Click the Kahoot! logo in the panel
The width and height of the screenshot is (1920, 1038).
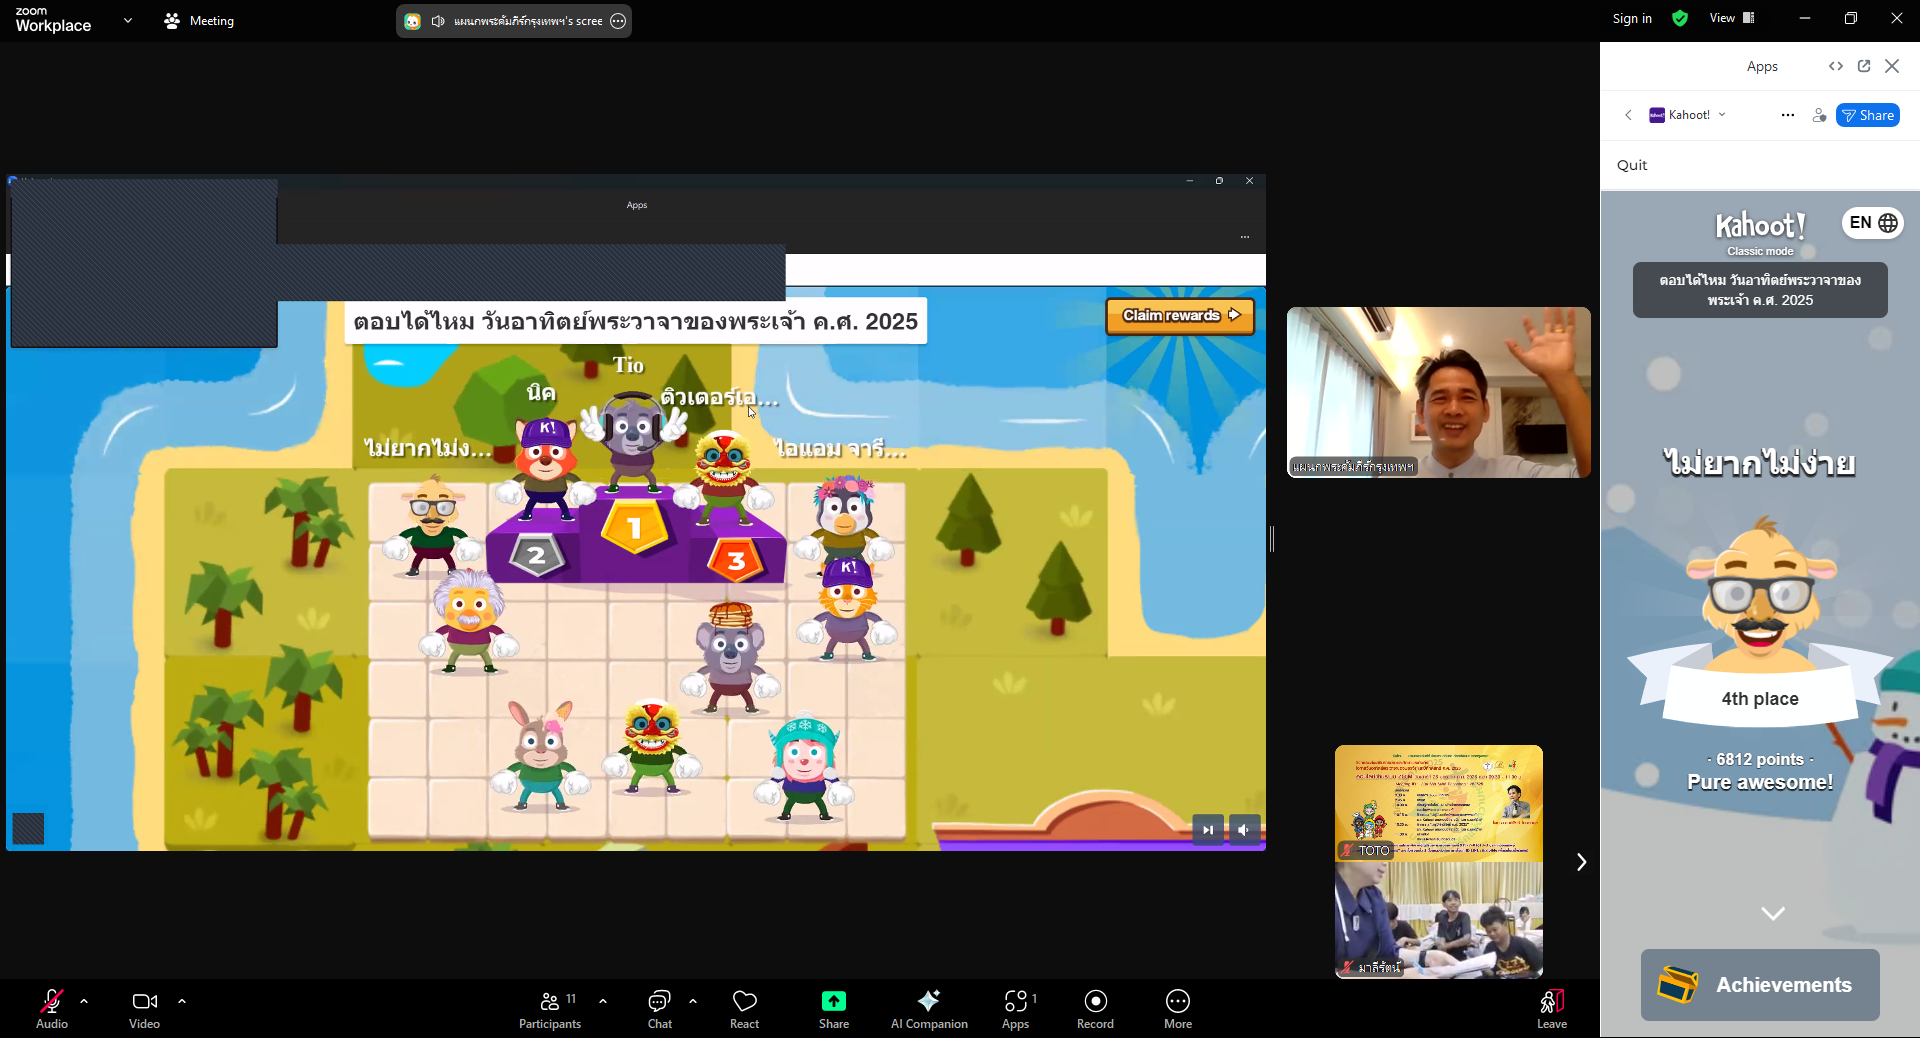(x=1760, y=226)
